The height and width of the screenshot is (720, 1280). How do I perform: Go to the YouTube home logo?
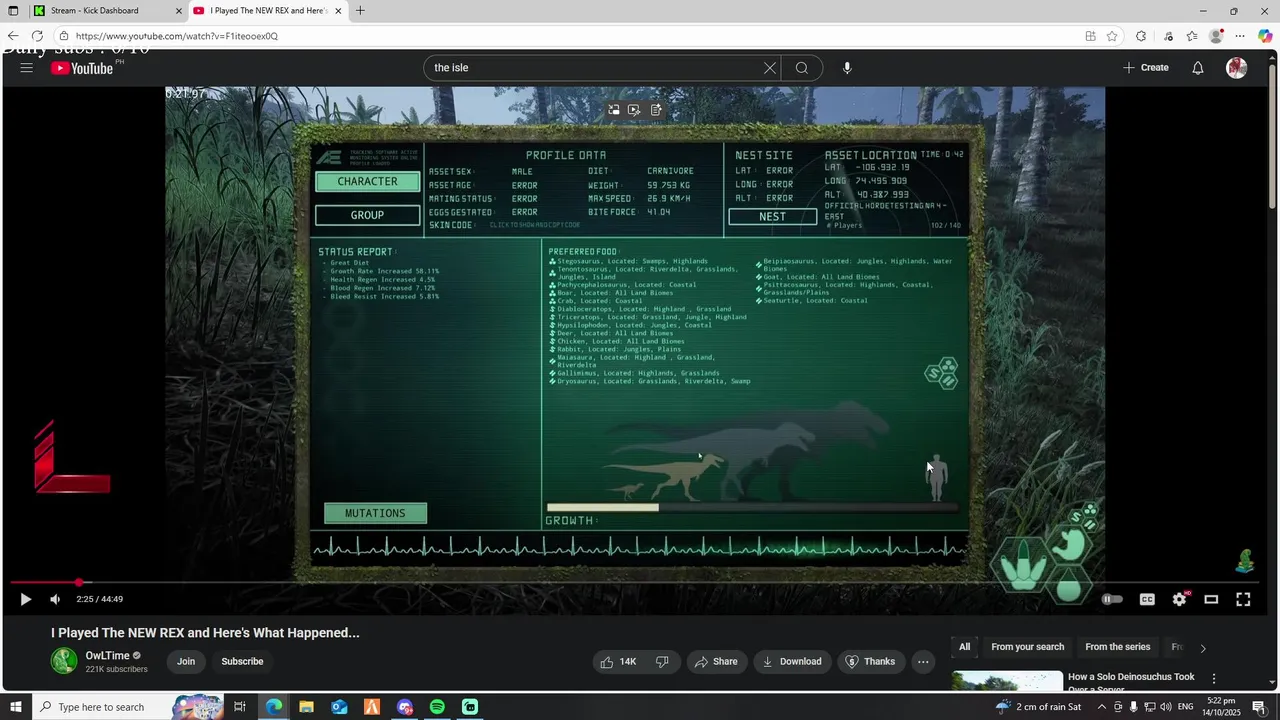[x=82, y=68]
